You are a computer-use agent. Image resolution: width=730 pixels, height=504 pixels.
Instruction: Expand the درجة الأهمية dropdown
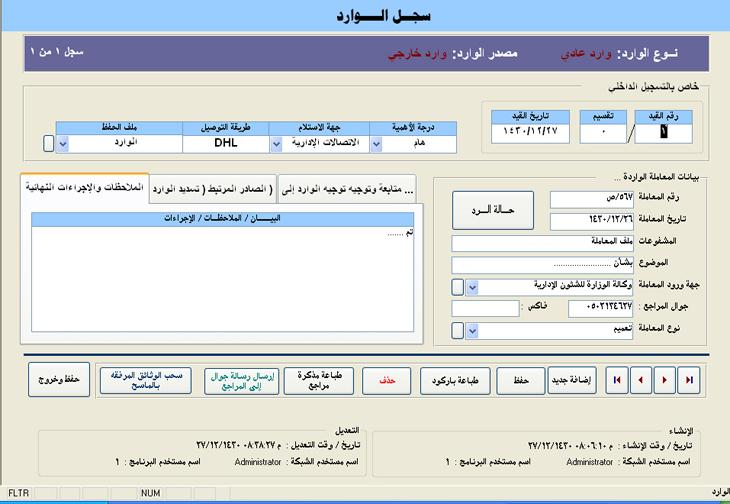[x=376, y=145]
